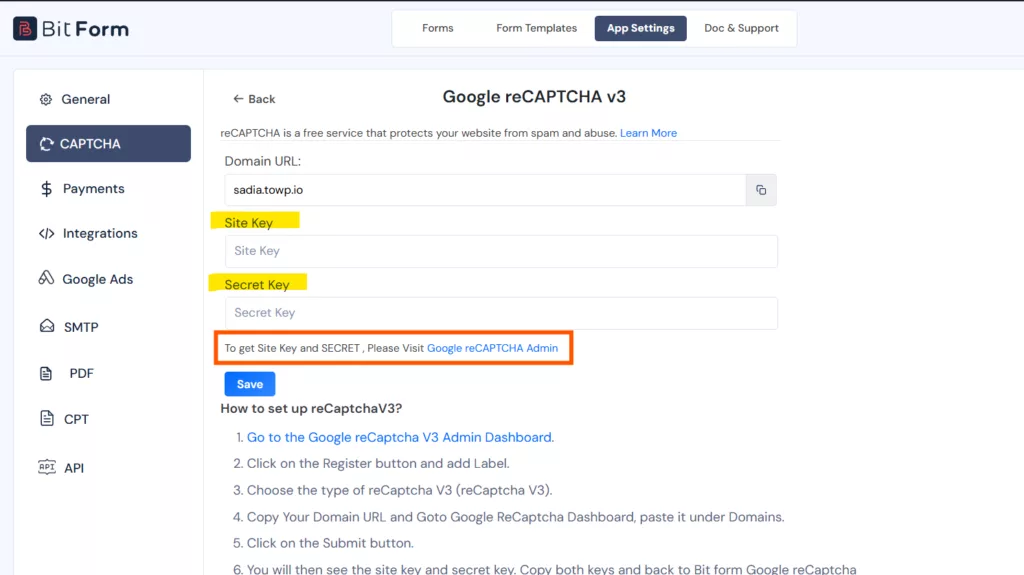Click the Google reCAPTCHA v3 heading
Screen dimensions: 1024x575
coord(534,97)
